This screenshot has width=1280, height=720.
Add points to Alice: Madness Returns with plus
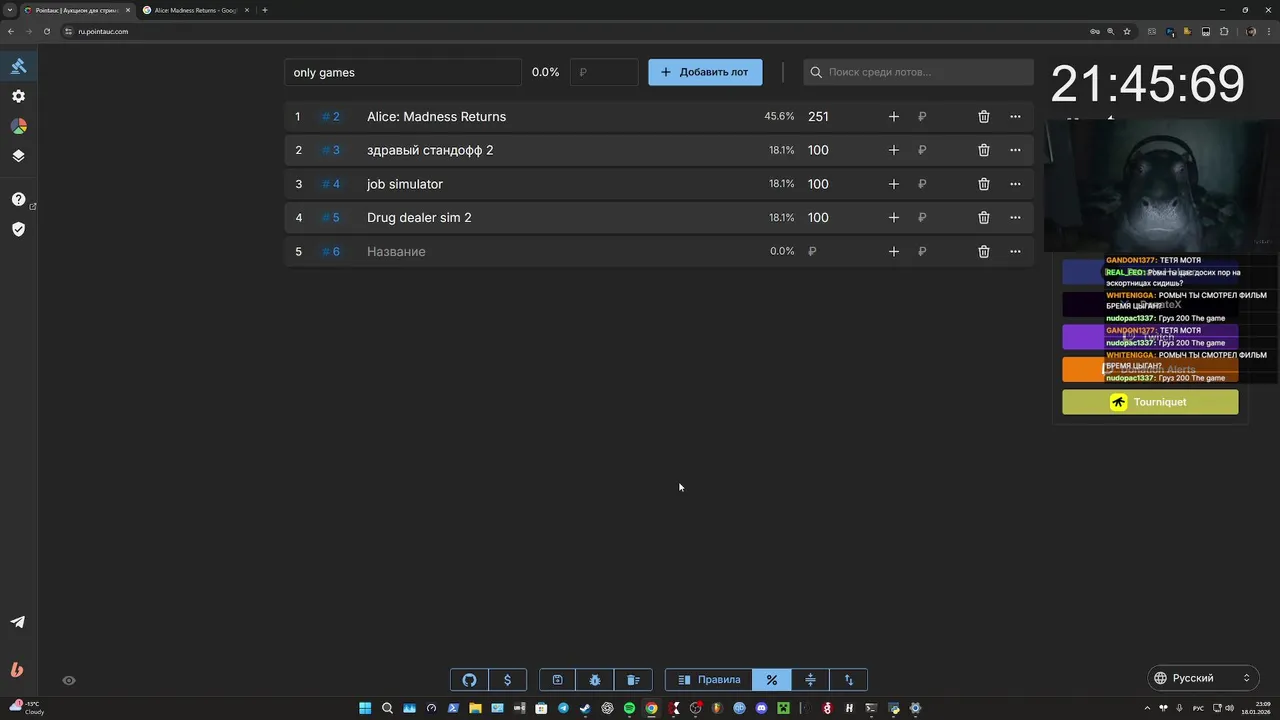pos(894,117)
